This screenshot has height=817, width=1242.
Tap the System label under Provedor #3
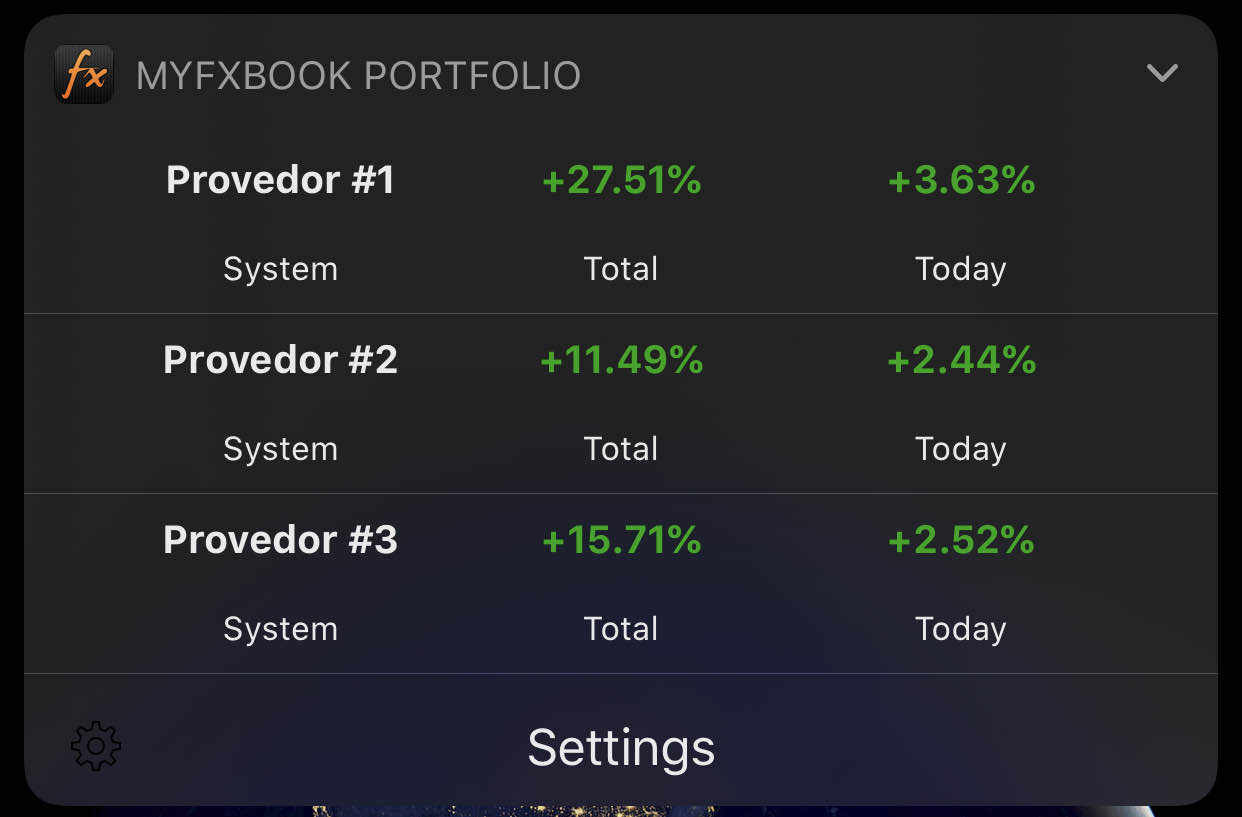280,629
